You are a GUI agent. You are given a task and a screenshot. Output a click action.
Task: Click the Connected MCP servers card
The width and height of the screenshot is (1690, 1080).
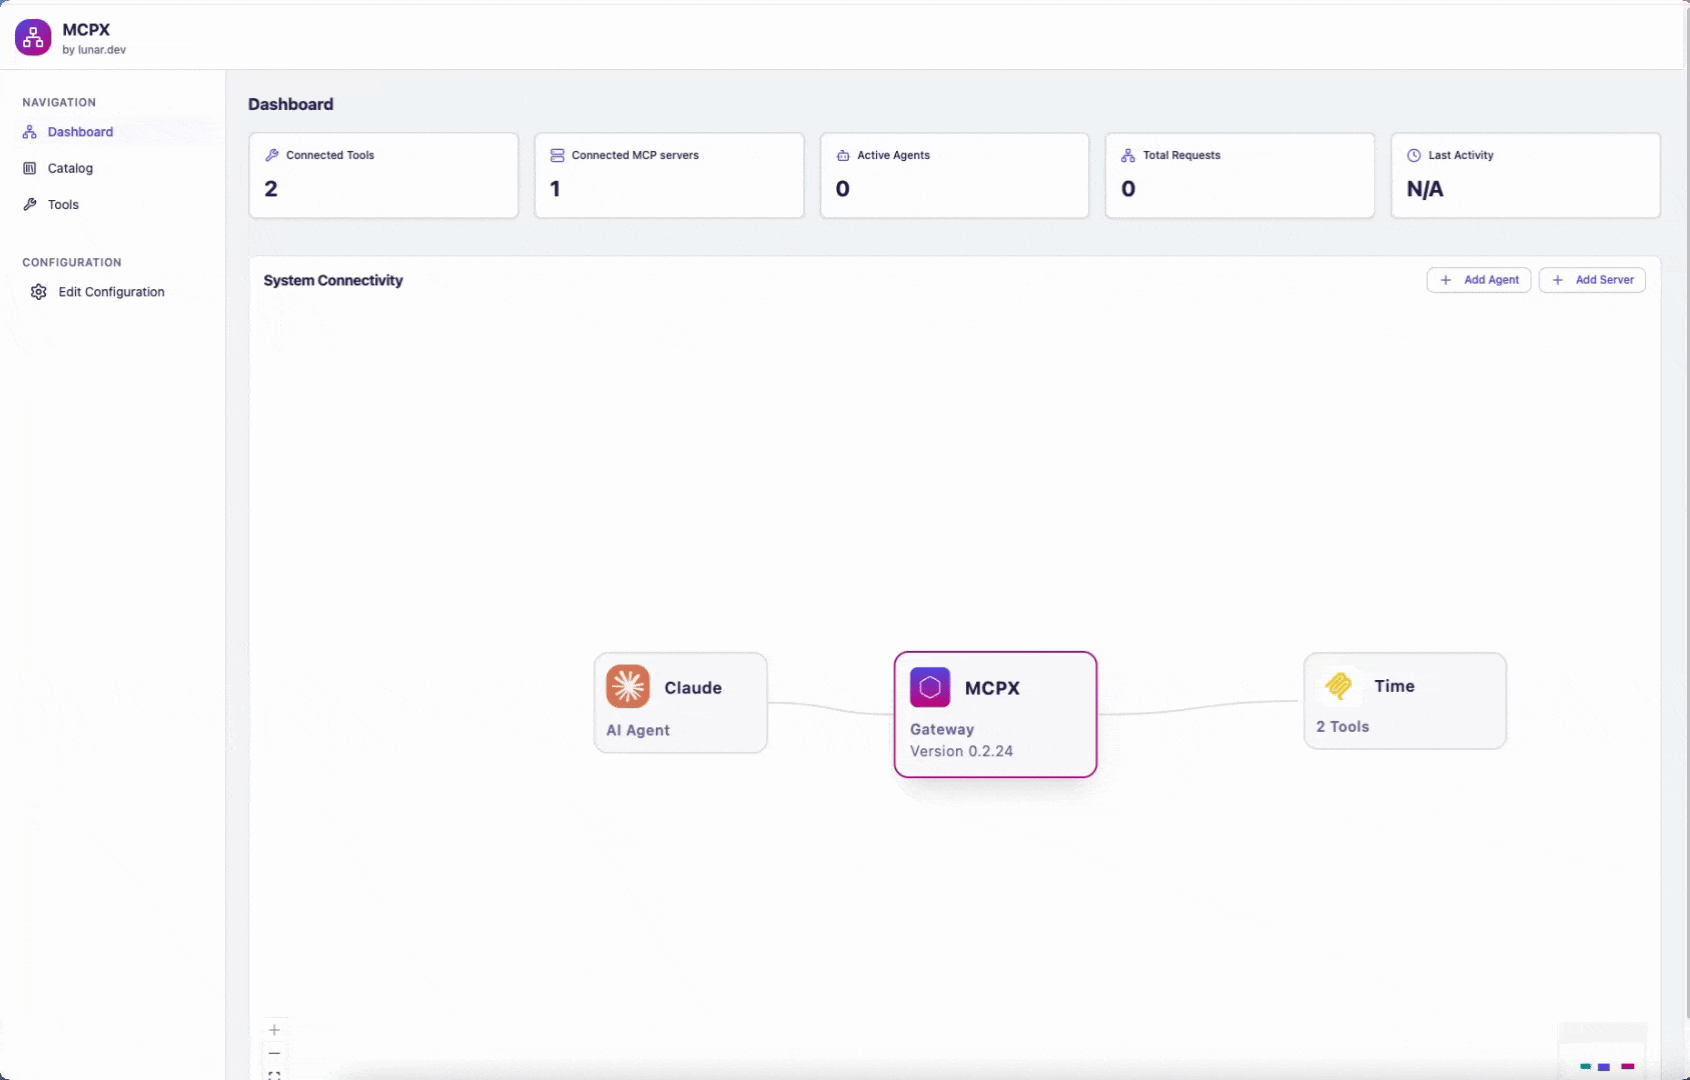669,175
